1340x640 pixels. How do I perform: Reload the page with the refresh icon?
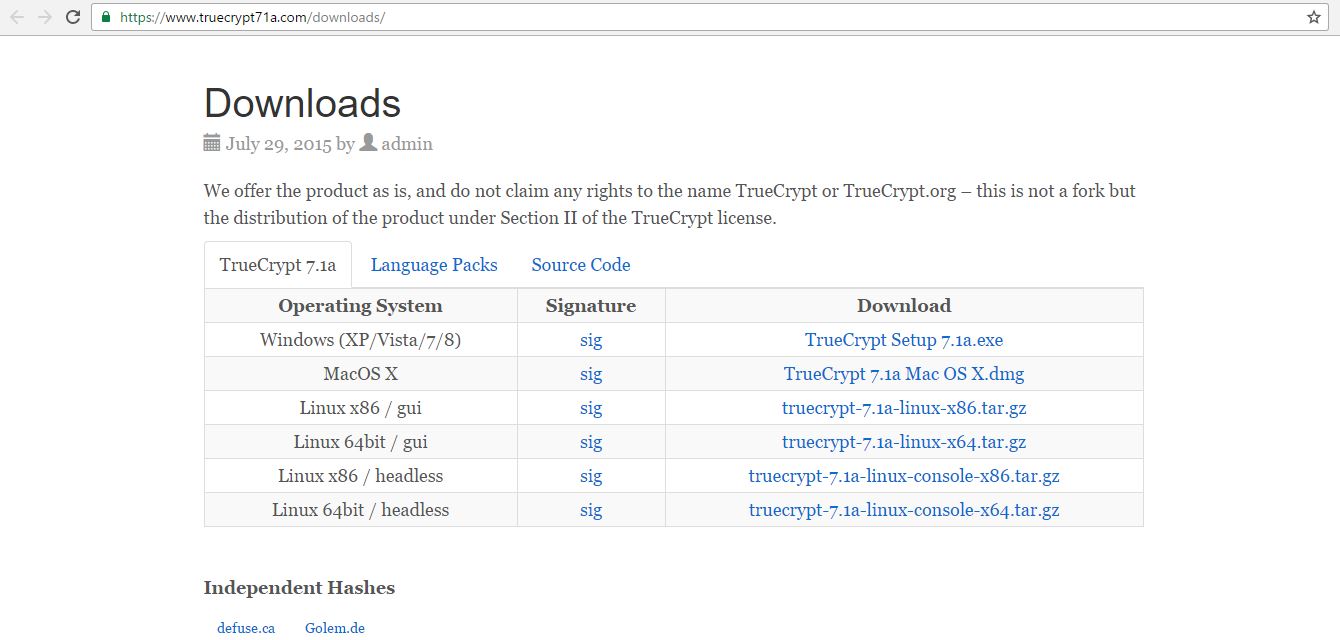click(73, 17)
